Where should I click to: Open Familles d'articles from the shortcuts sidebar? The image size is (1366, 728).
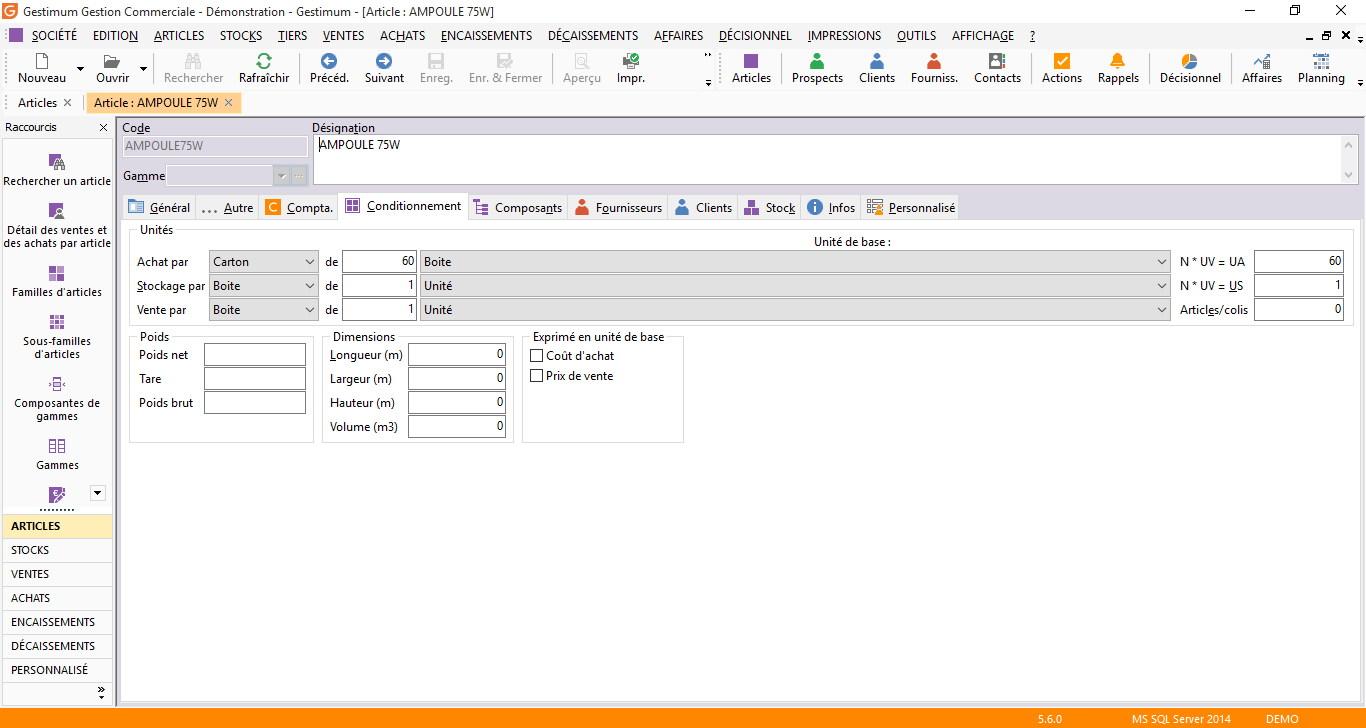point(57,283)
